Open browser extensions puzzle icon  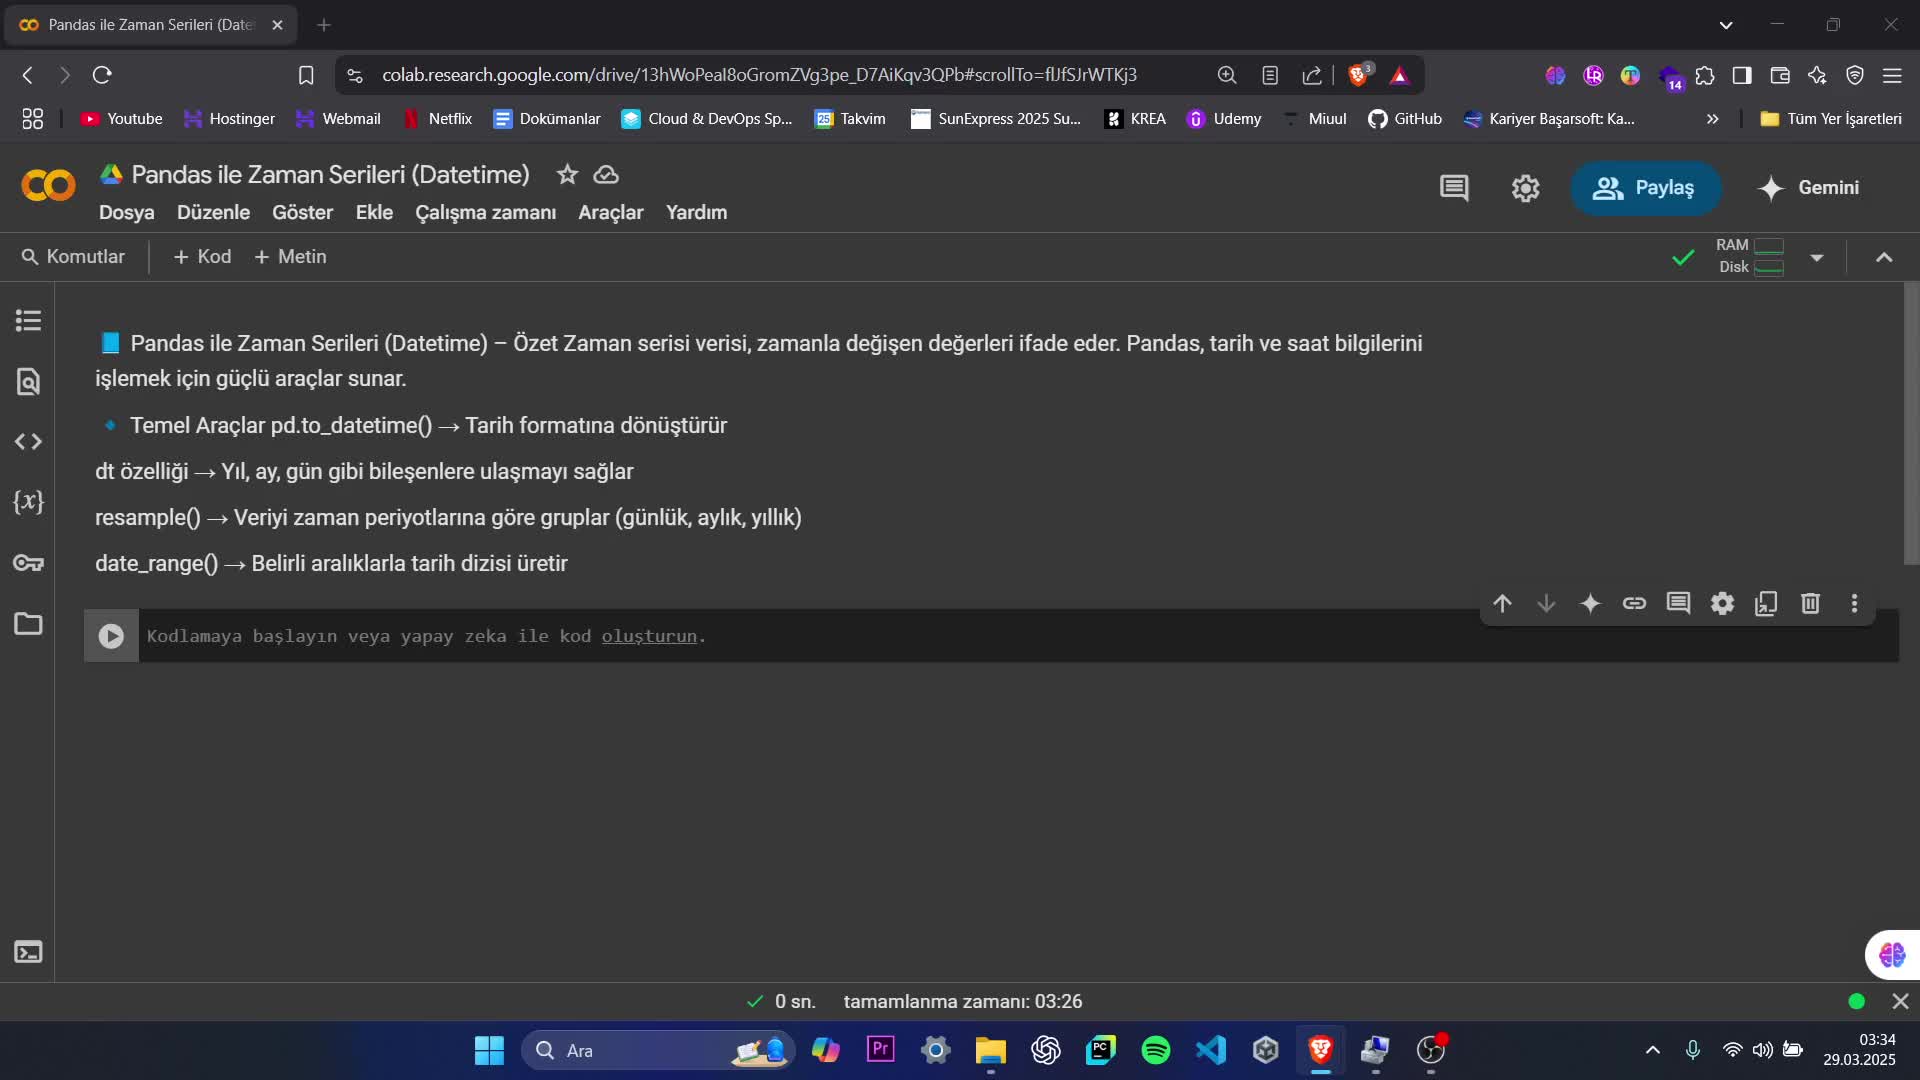pos(1704,75)
